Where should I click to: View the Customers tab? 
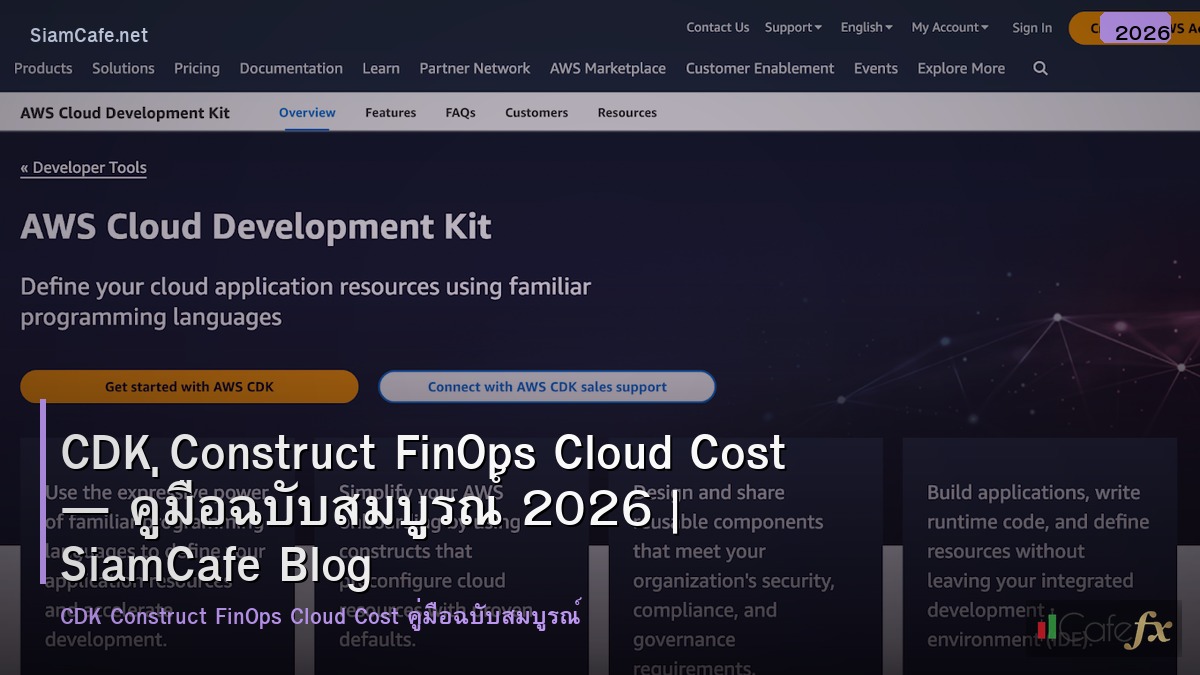click(536, 112)
